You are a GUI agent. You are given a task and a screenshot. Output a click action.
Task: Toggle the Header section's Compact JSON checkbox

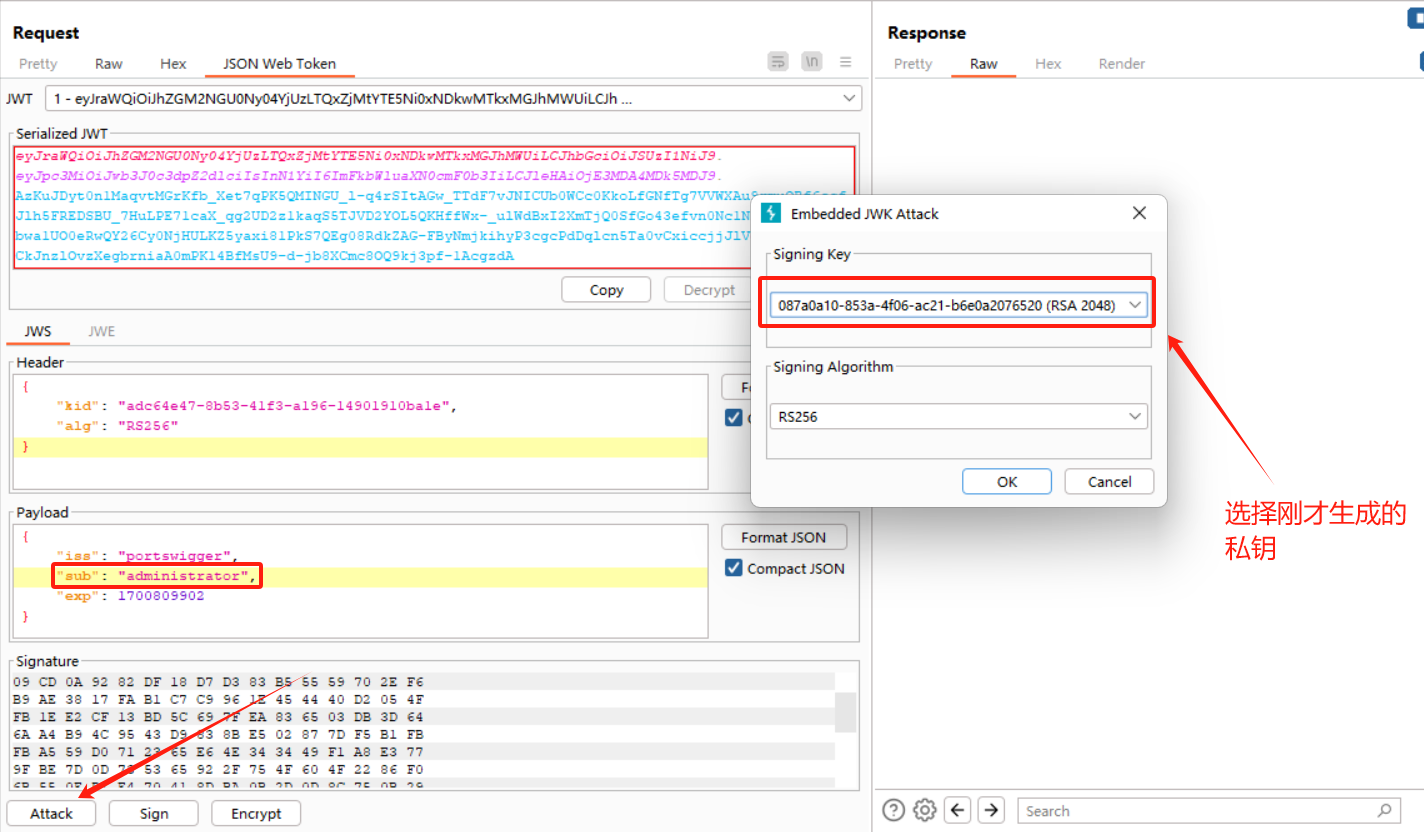click(733, 418)
